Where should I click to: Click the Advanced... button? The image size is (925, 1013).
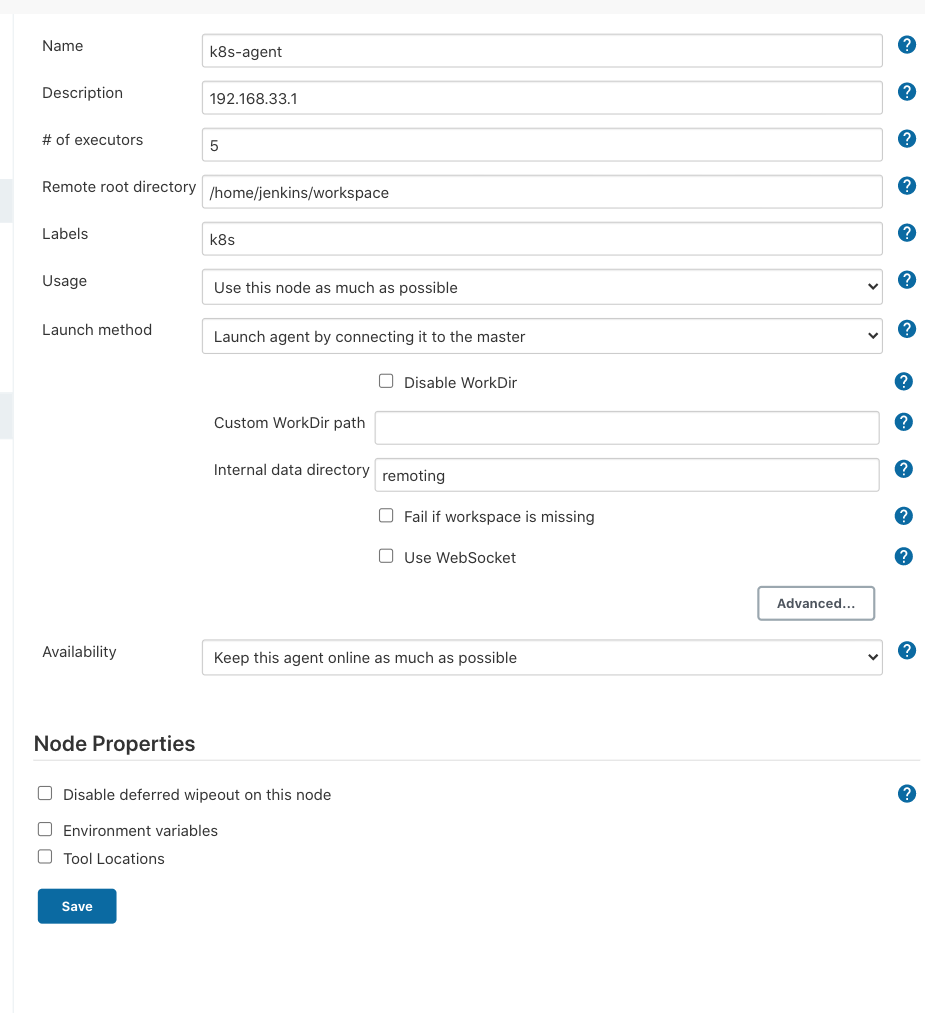(816, 604)
